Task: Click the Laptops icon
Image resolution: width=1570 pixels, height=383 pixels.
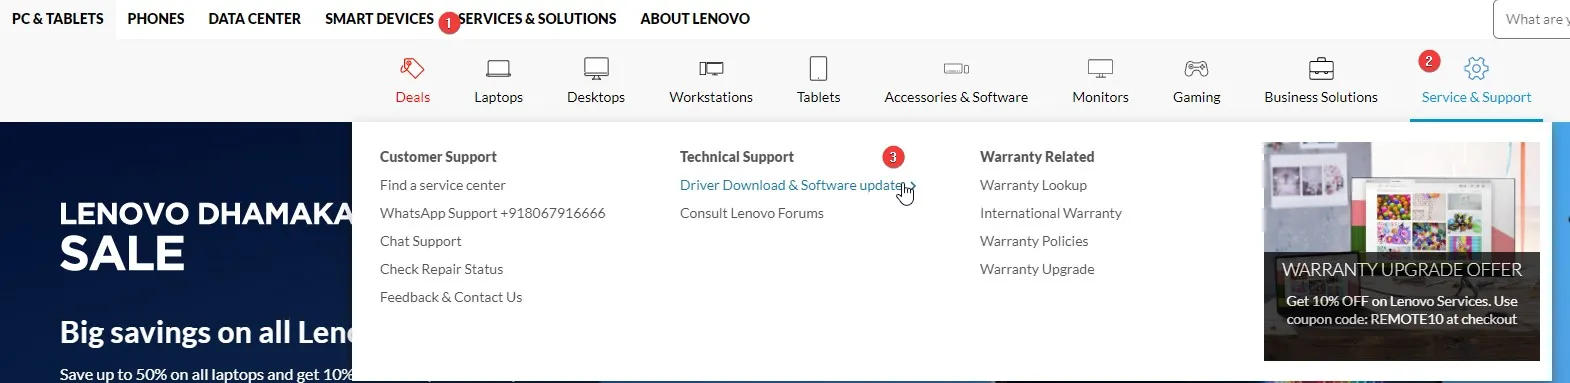Action: coord(498,68)
